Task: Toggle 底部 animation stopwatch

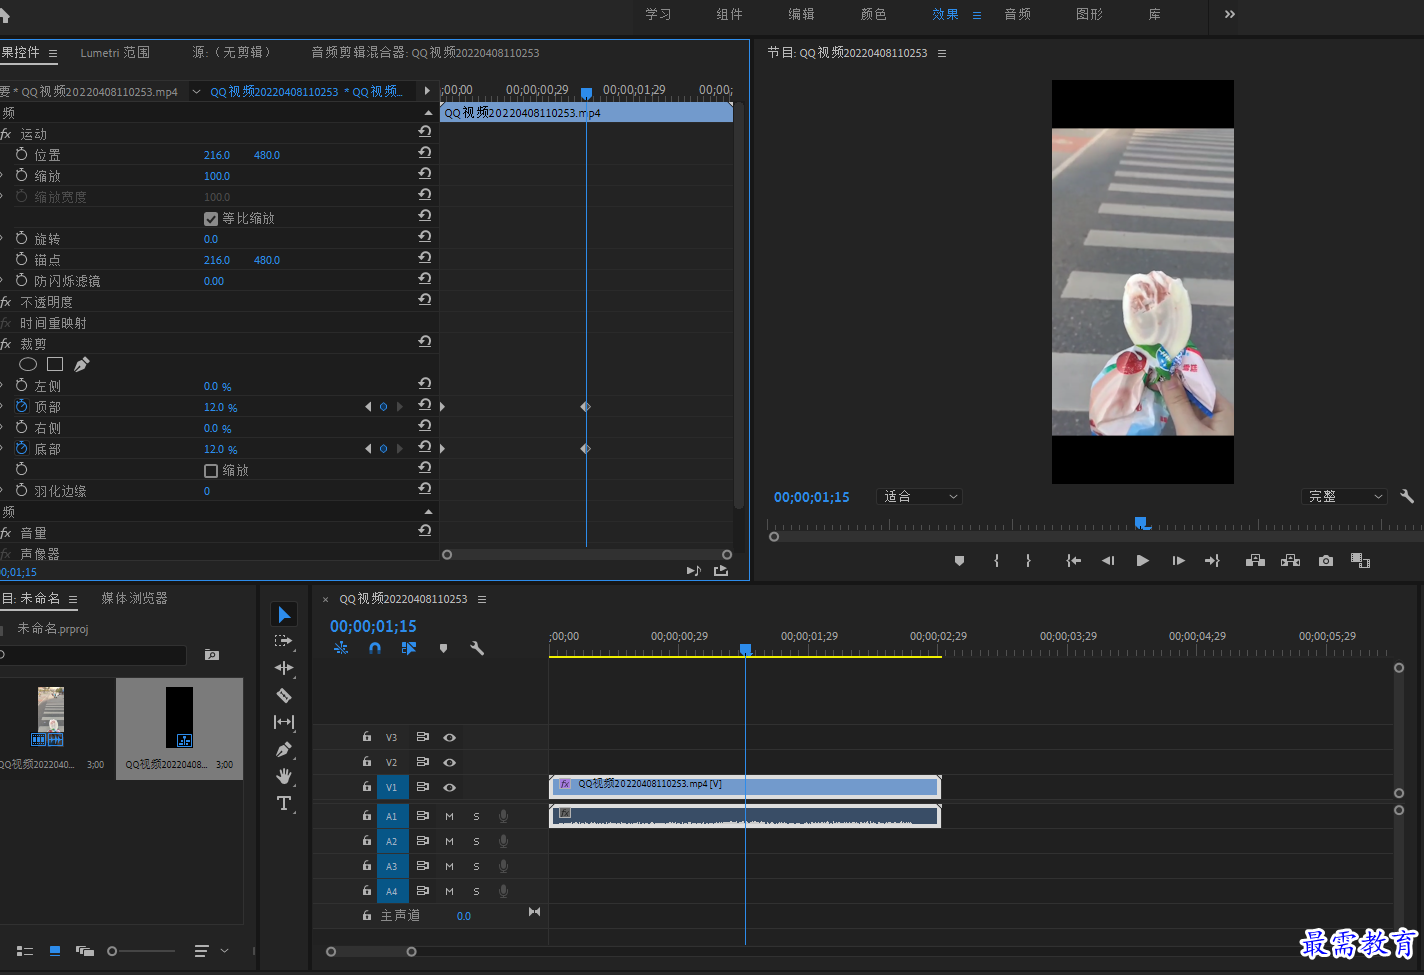Action: 22,449
